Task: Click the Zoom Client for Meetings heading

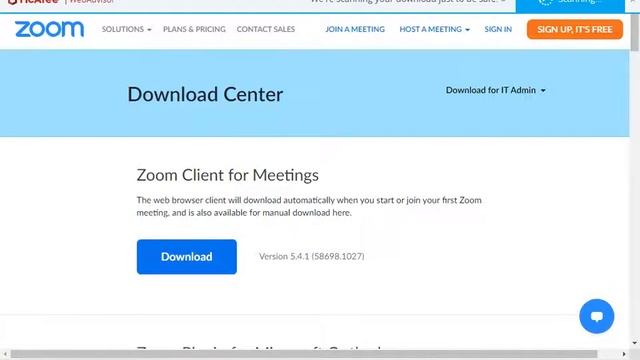Action: tap(227, 176)
